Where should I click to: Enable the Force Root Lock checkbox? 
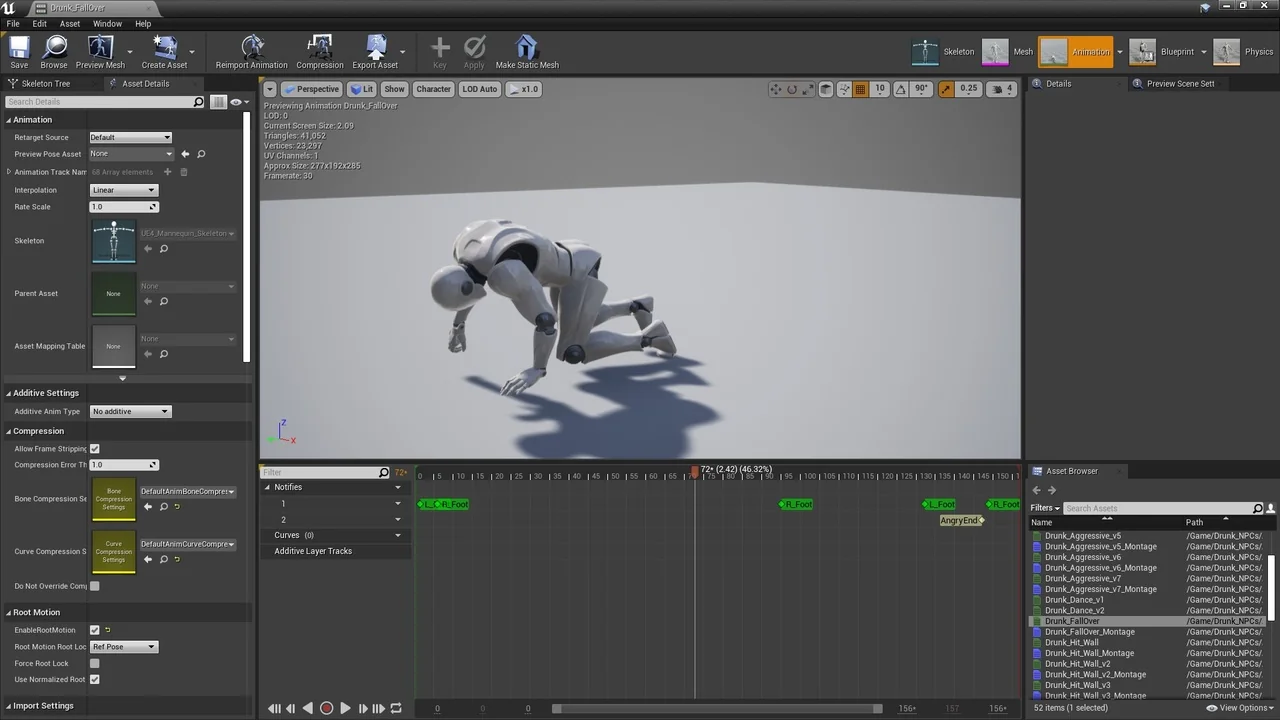pyautogui.click(x=95, y=663)
